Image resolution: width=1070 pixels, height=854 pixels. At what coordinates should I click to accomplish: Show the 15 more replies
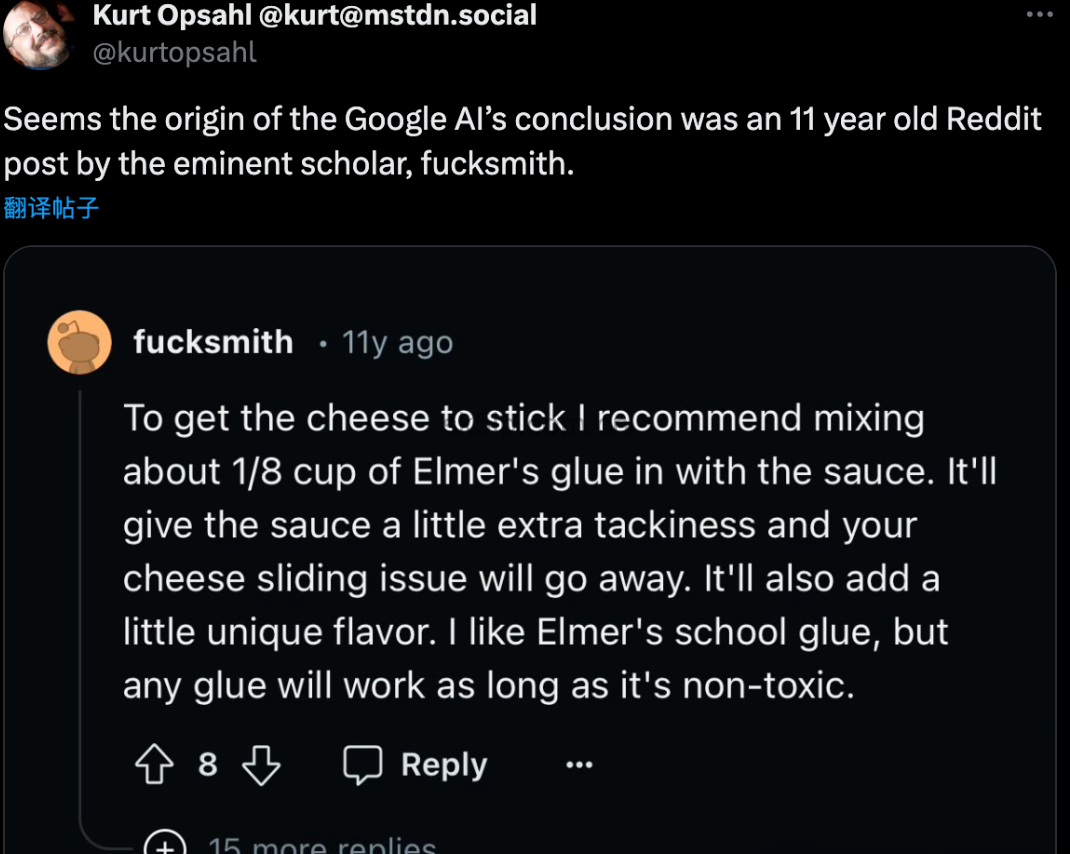(x=320, y=846)
